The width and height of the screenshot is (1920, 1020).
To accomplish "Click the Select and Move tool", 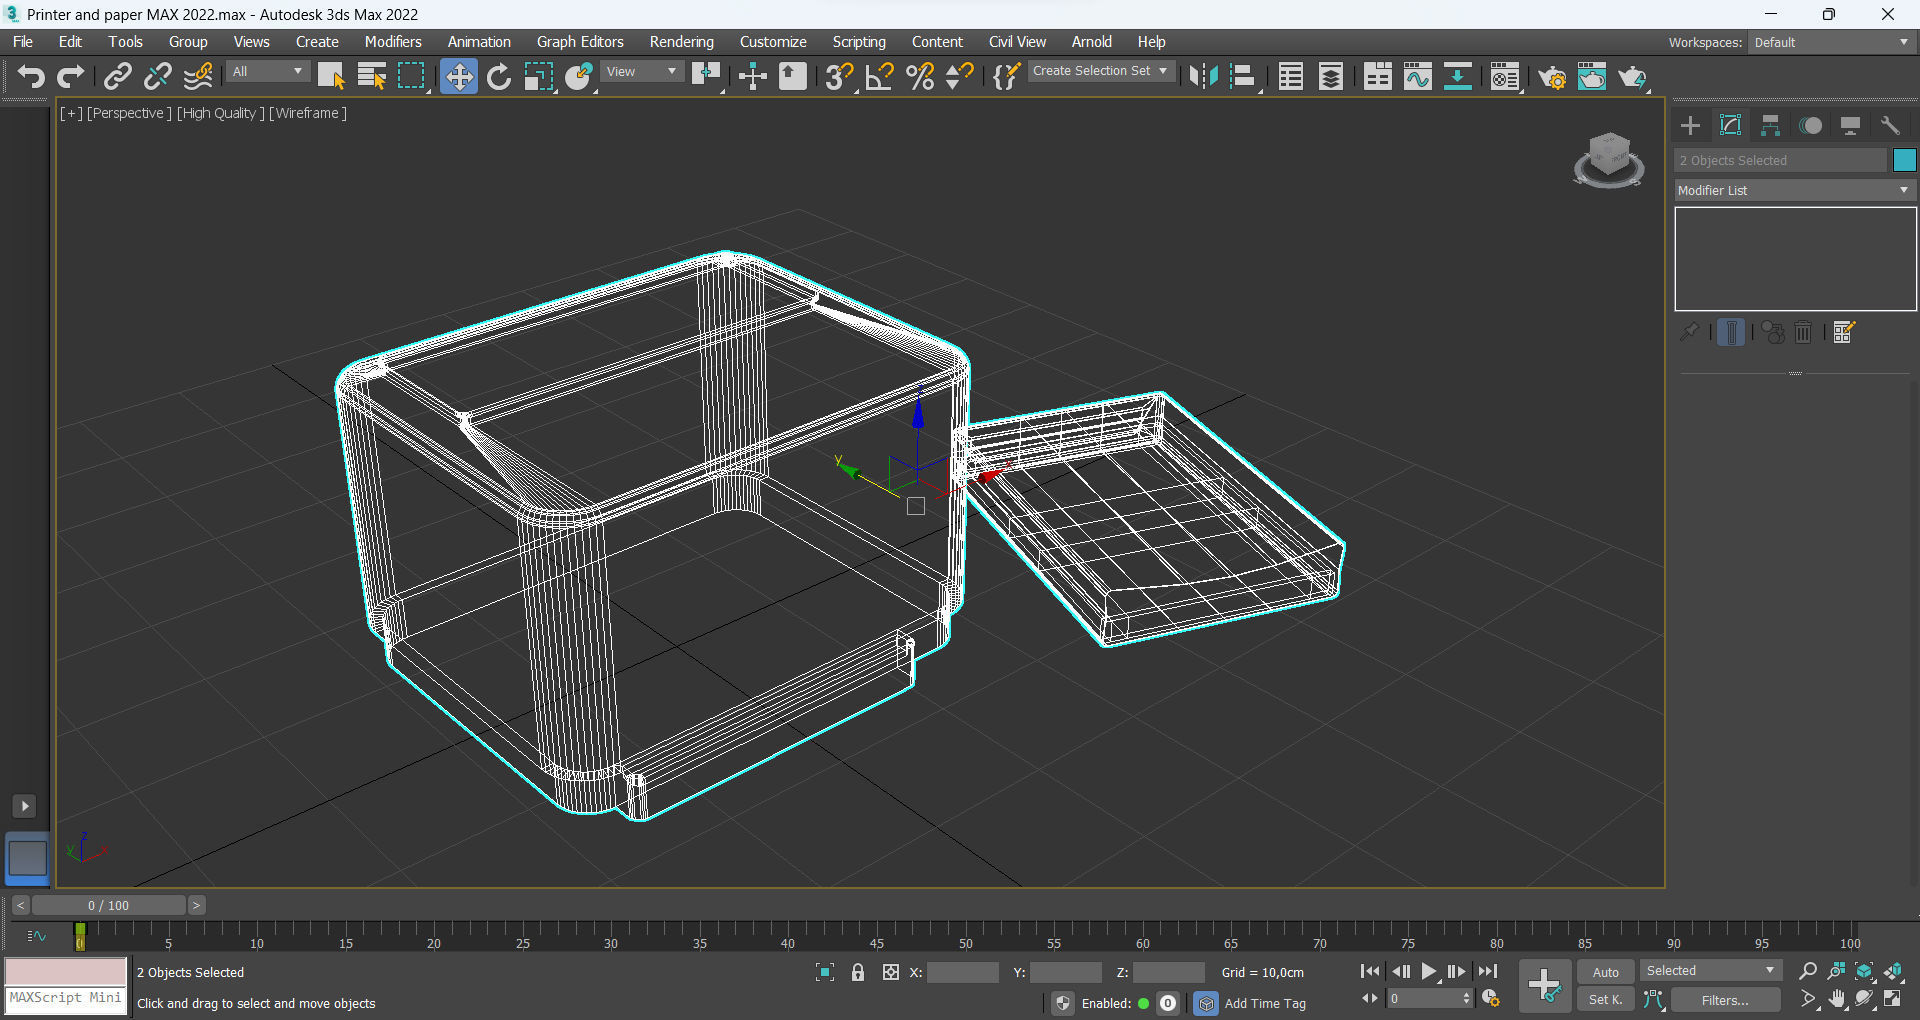I will coord(458,77).
